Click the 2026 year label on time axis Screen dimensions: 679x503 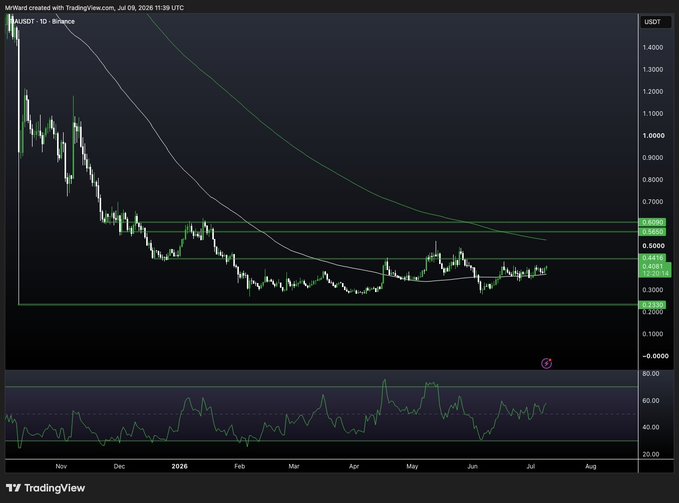179,466
